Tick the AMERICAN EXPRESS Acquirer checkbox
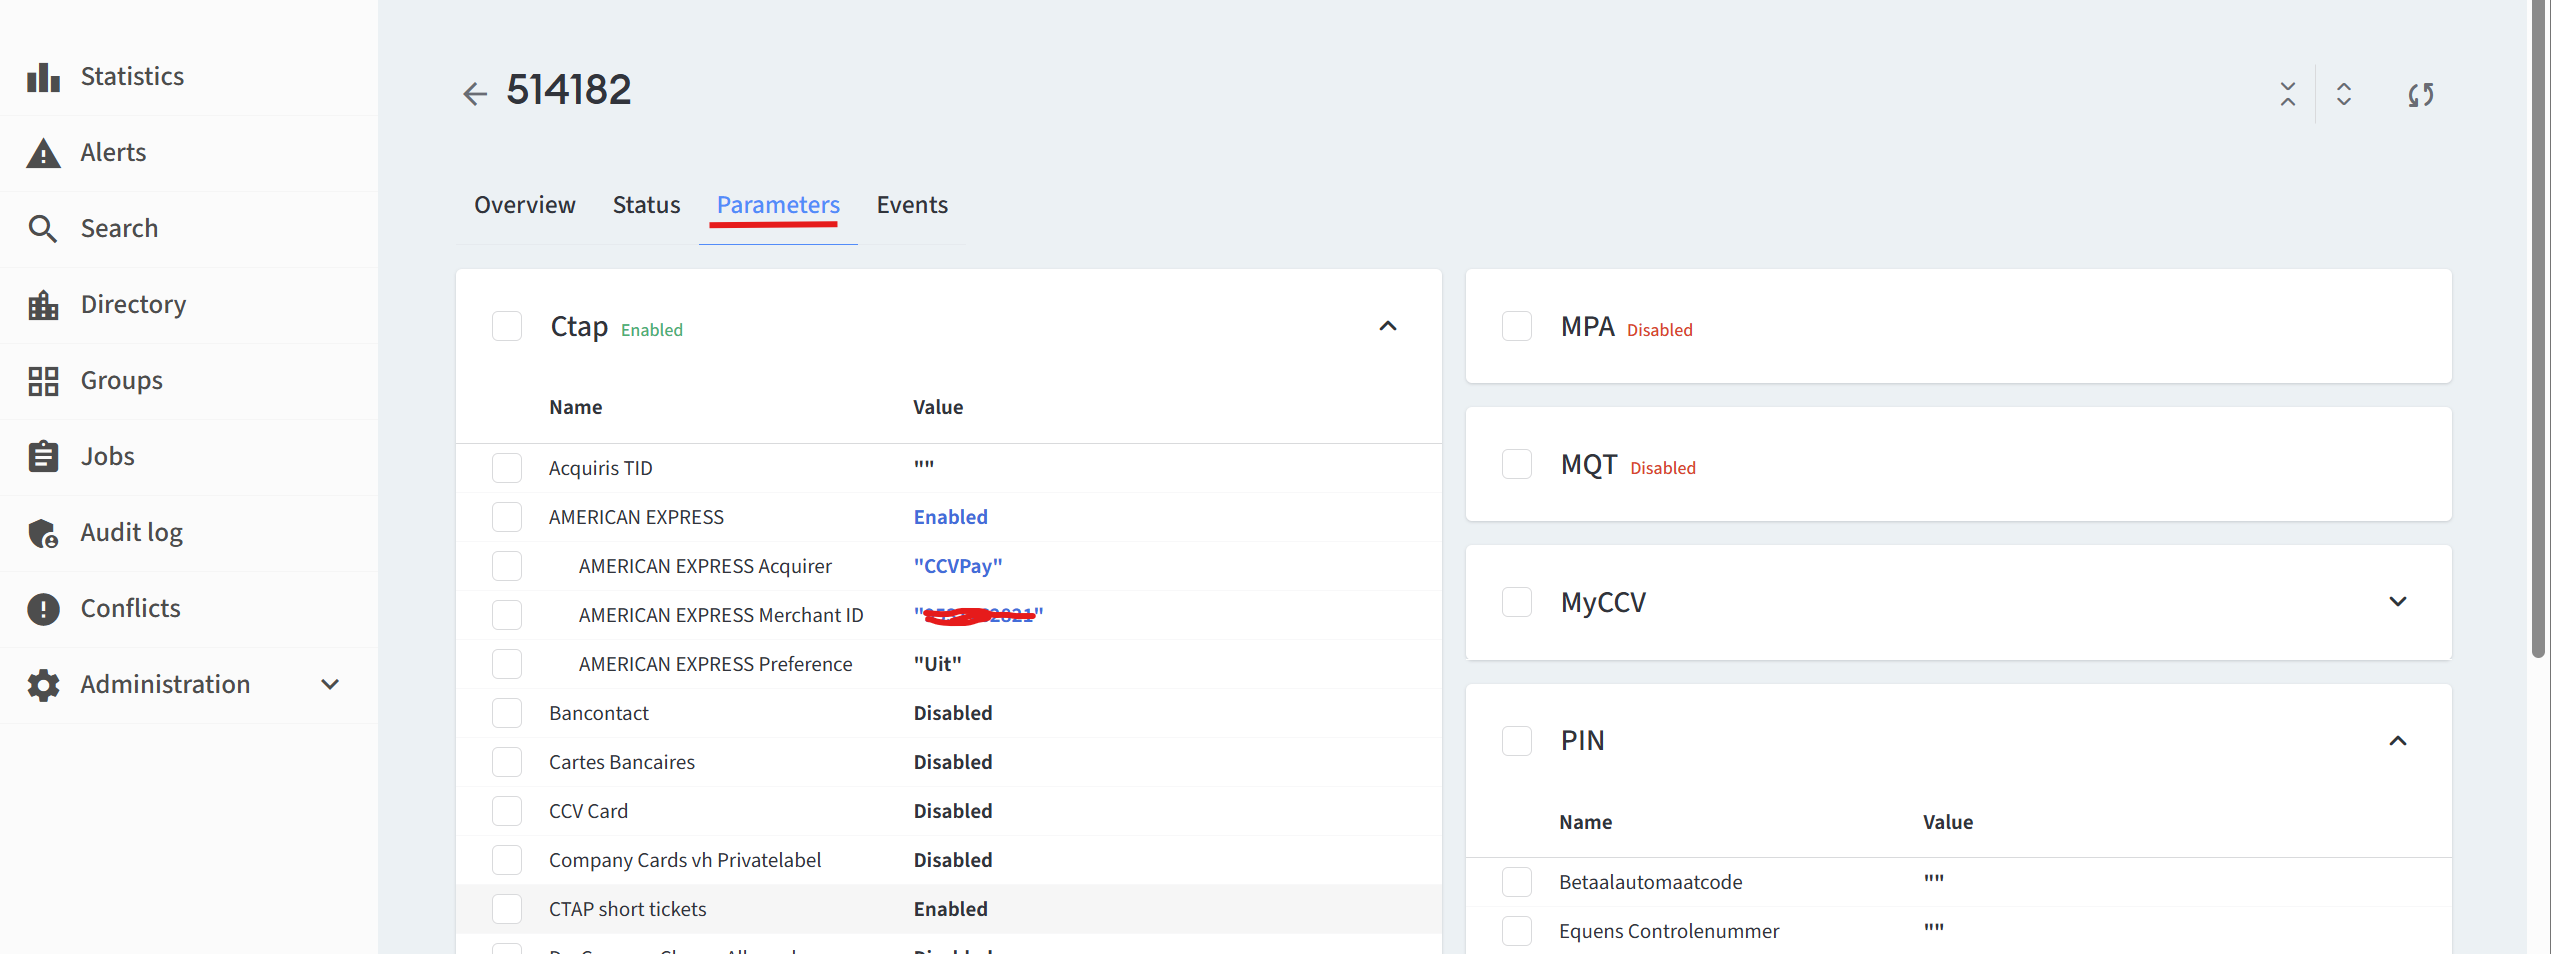The height and width of the screenshot is (954, 2551). (x=507, y=567)
